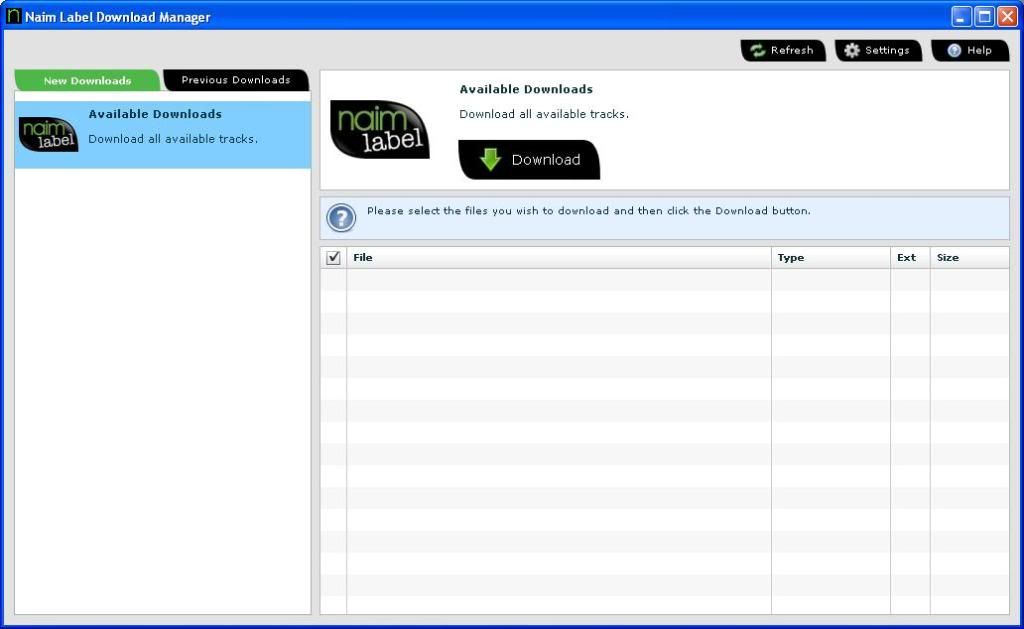Click 'Please select the files' instruction text
Screen dimensions: 1024x629
(x=588, y=211)
